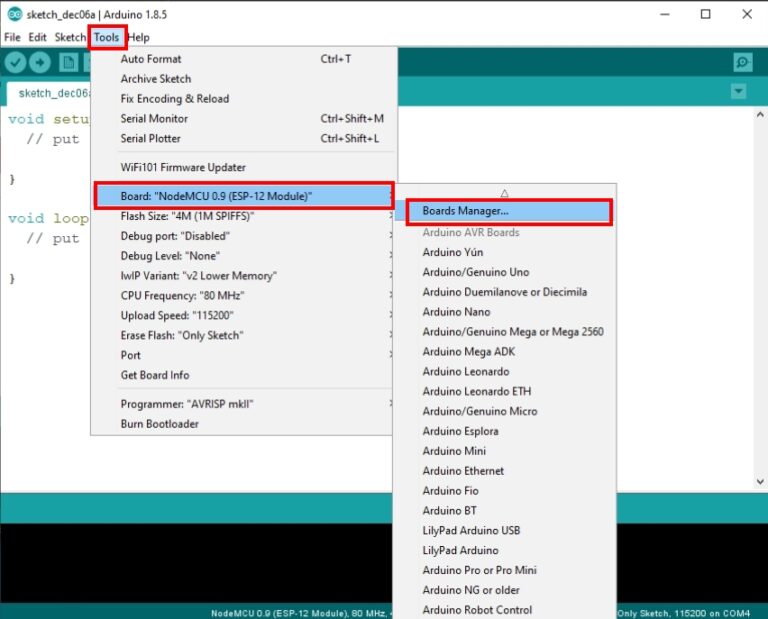Expand the Board NodeMCU 0.9 submenu
Screen dimensions: 768x619
[243, 196]
